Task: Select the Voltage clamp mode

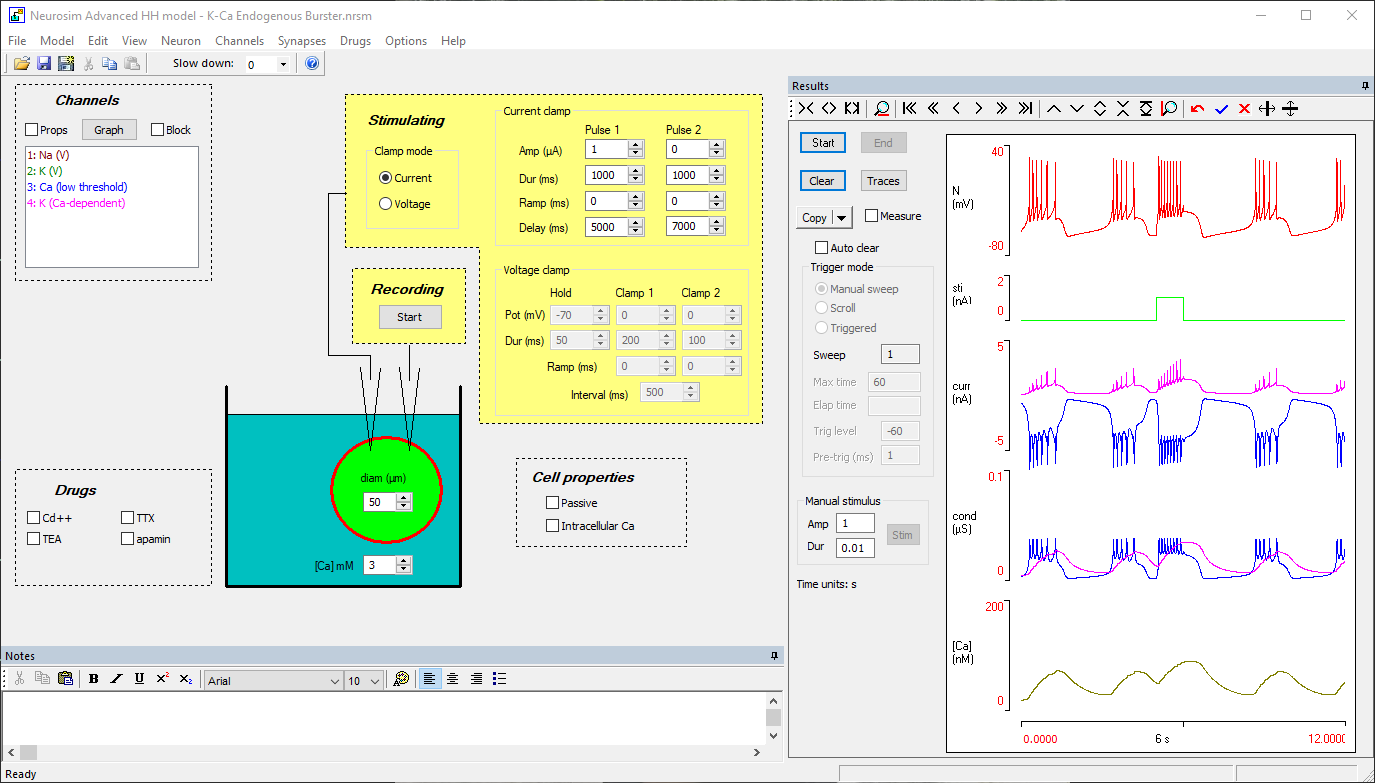Action: 386,204
